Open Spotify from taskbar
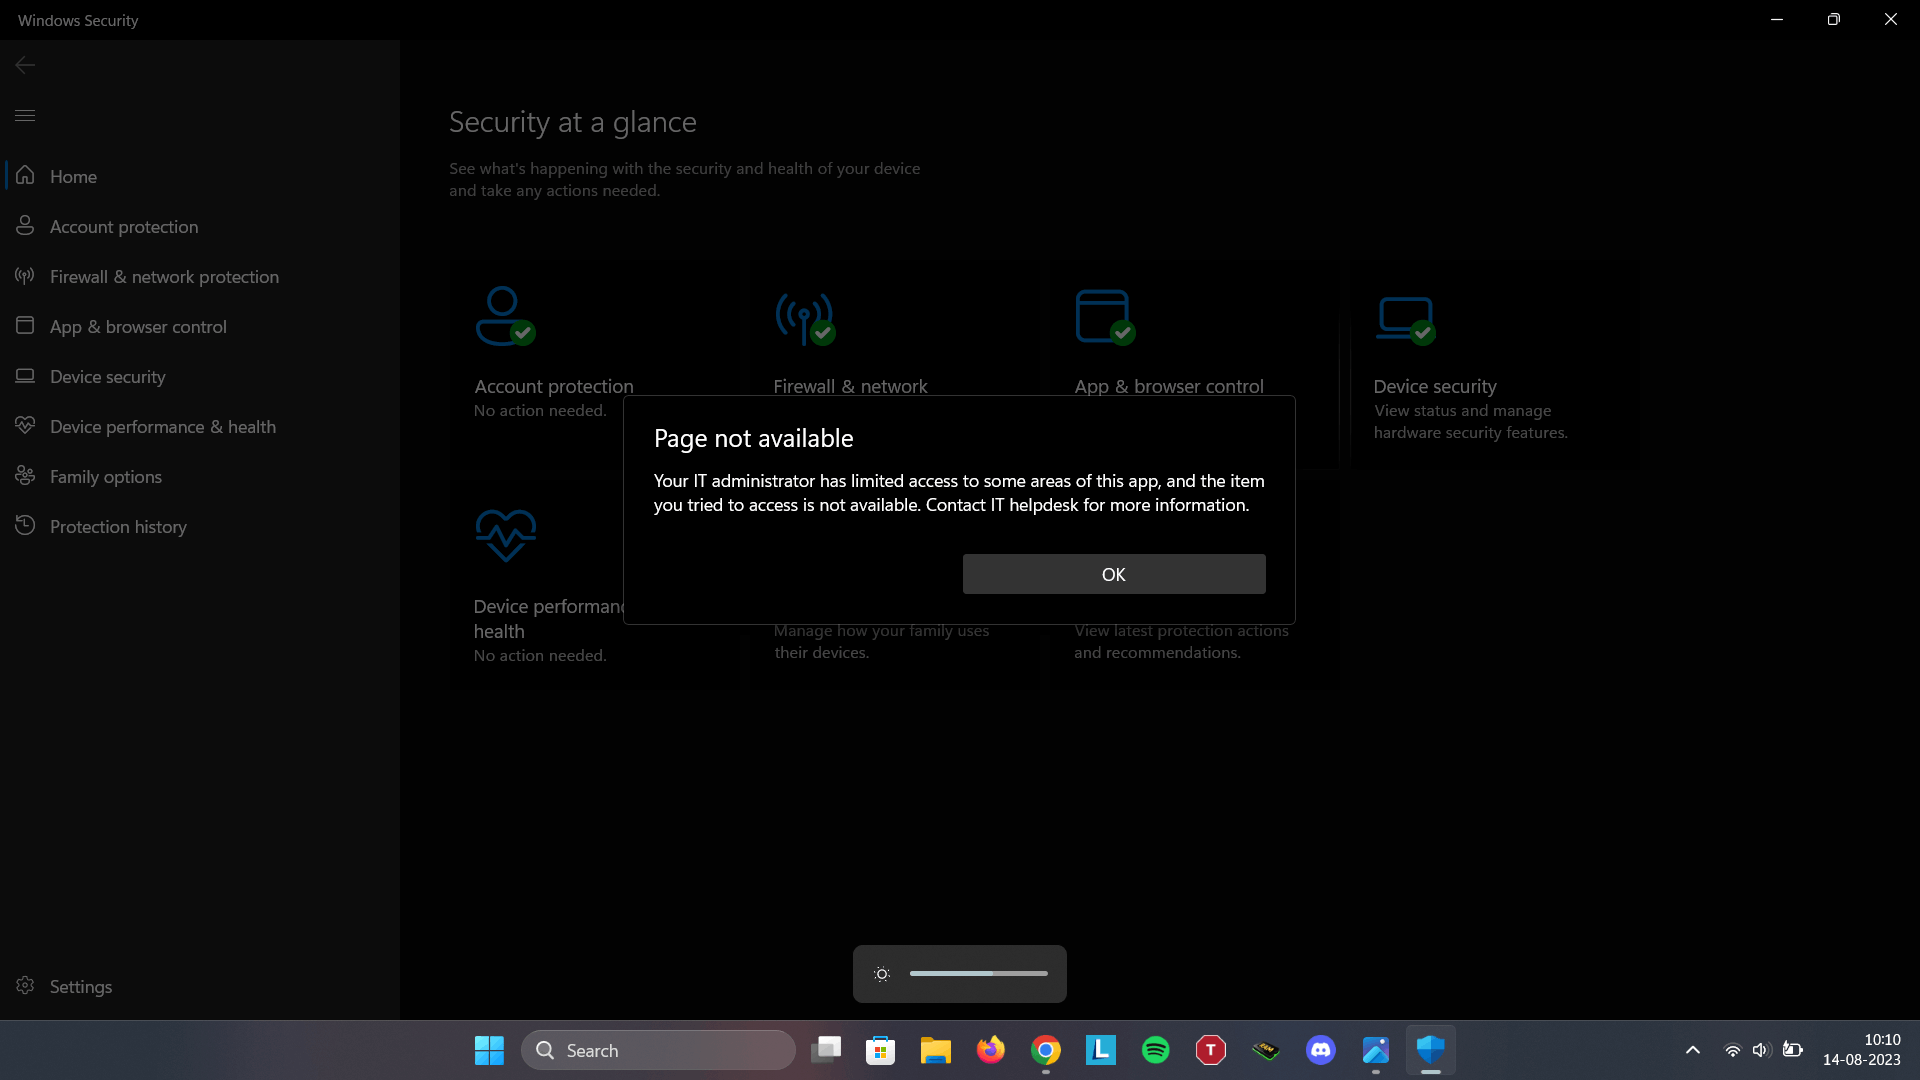 click(1156, 1050)
